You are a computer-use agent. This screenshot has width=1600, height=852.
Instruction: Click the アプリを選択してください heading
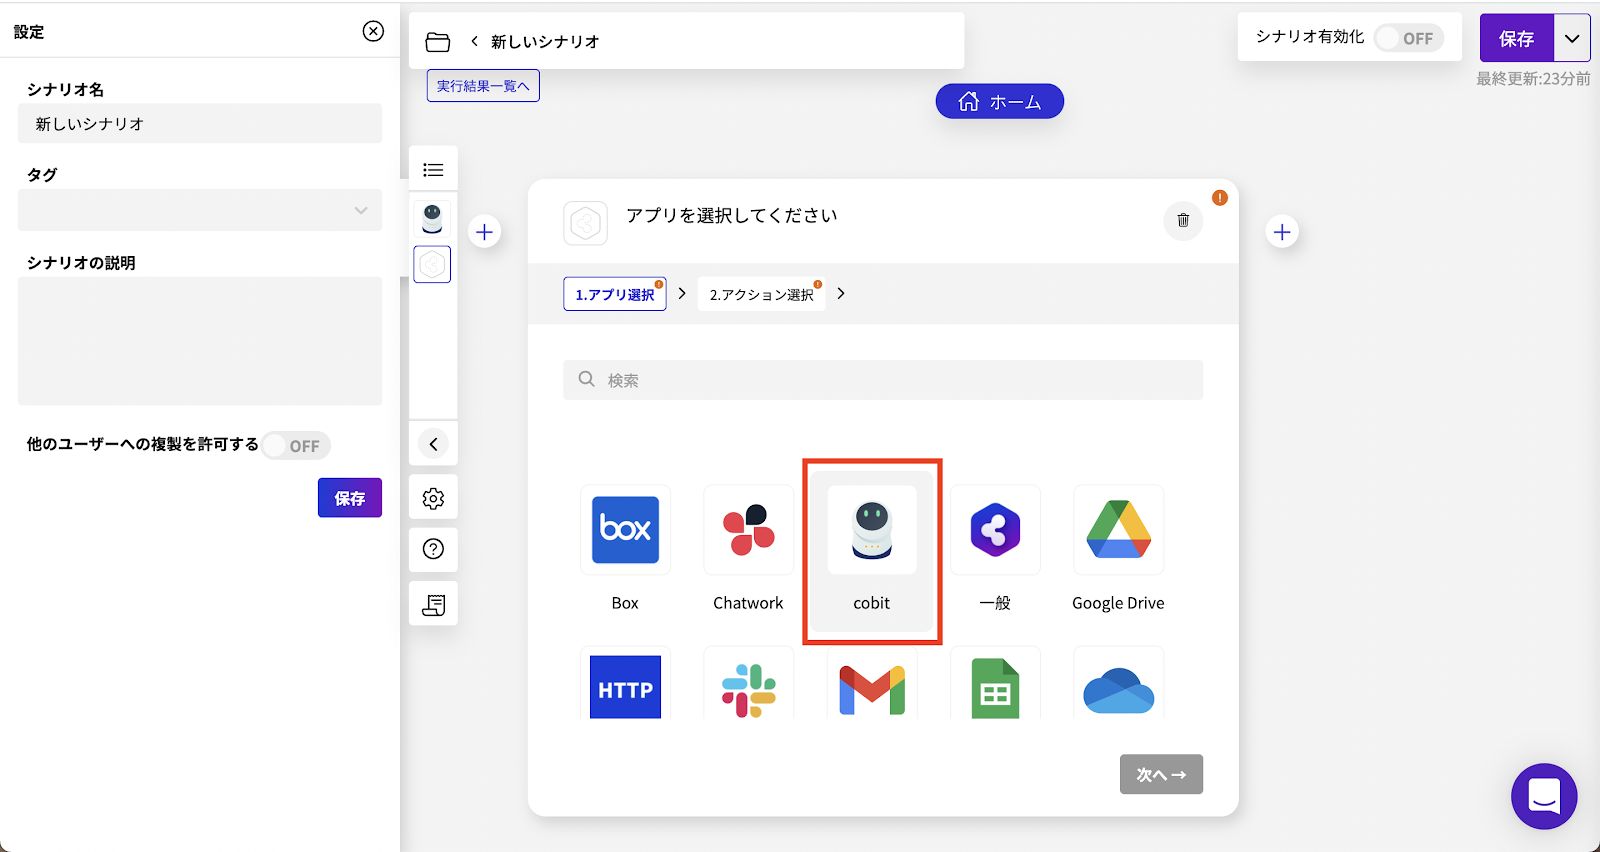coord(732,215)
